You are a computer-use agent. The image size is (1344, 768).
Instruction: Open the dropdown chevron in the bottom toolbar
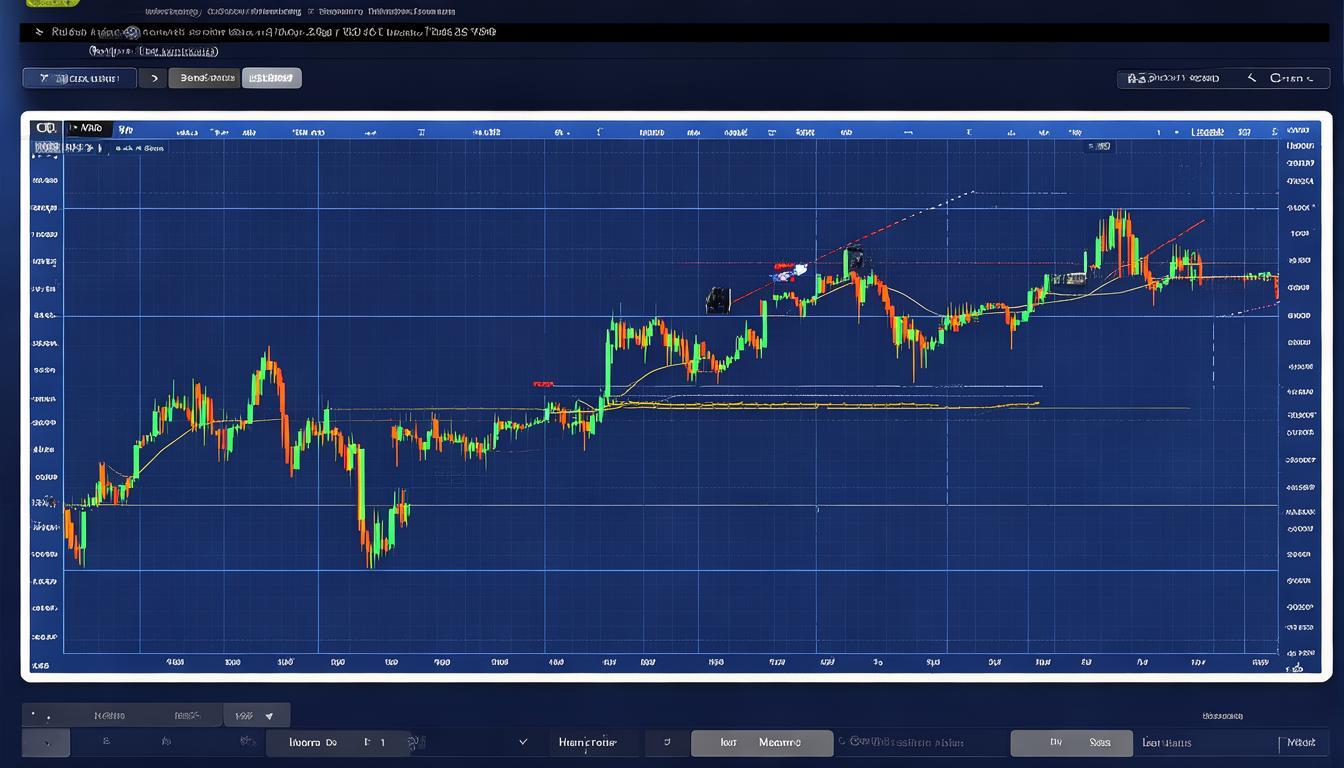523,743
